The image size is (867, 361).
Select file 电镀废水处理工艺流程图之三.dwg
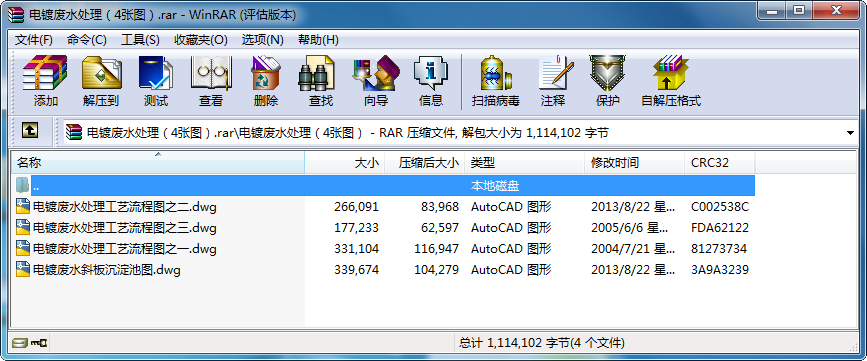pos(124,228)
